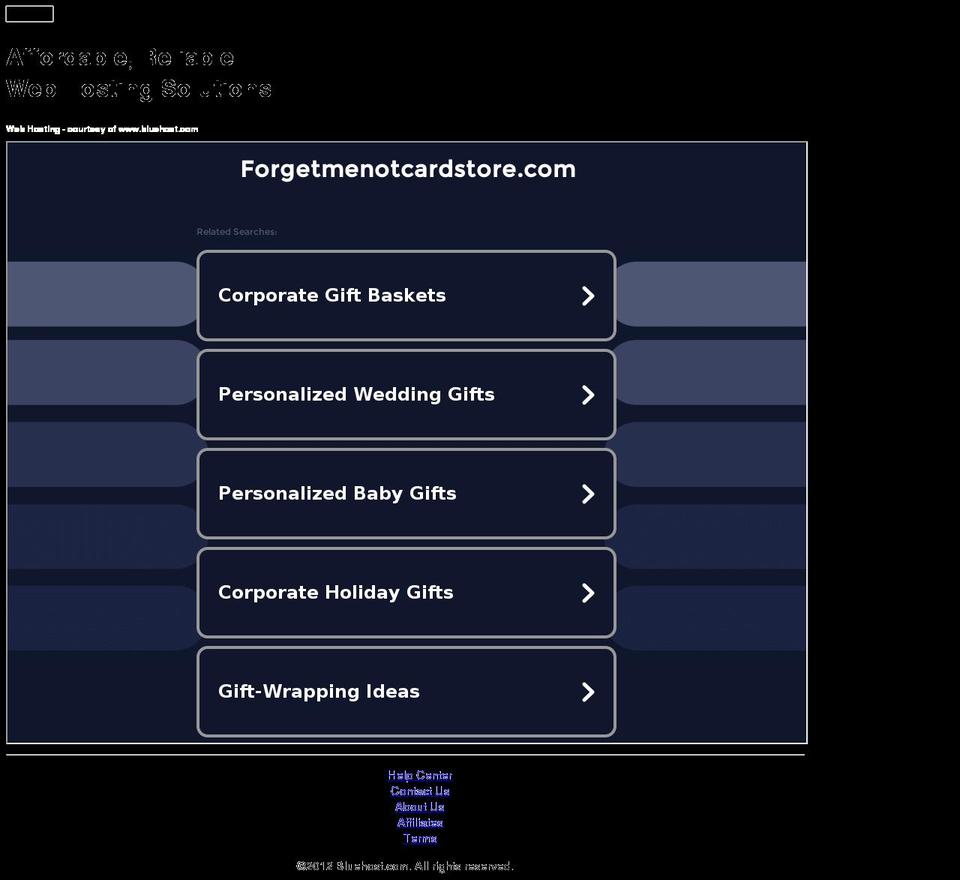Click the Forgetmenotcardstore.com heading
Screen dimensions: 960x880
[408, 169]
